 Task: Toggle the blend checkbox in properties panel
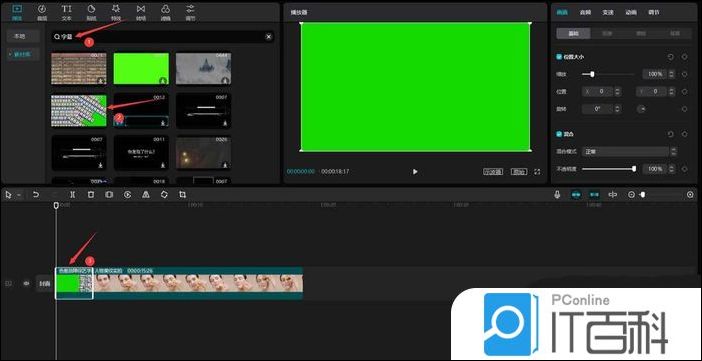coord(559,134)
